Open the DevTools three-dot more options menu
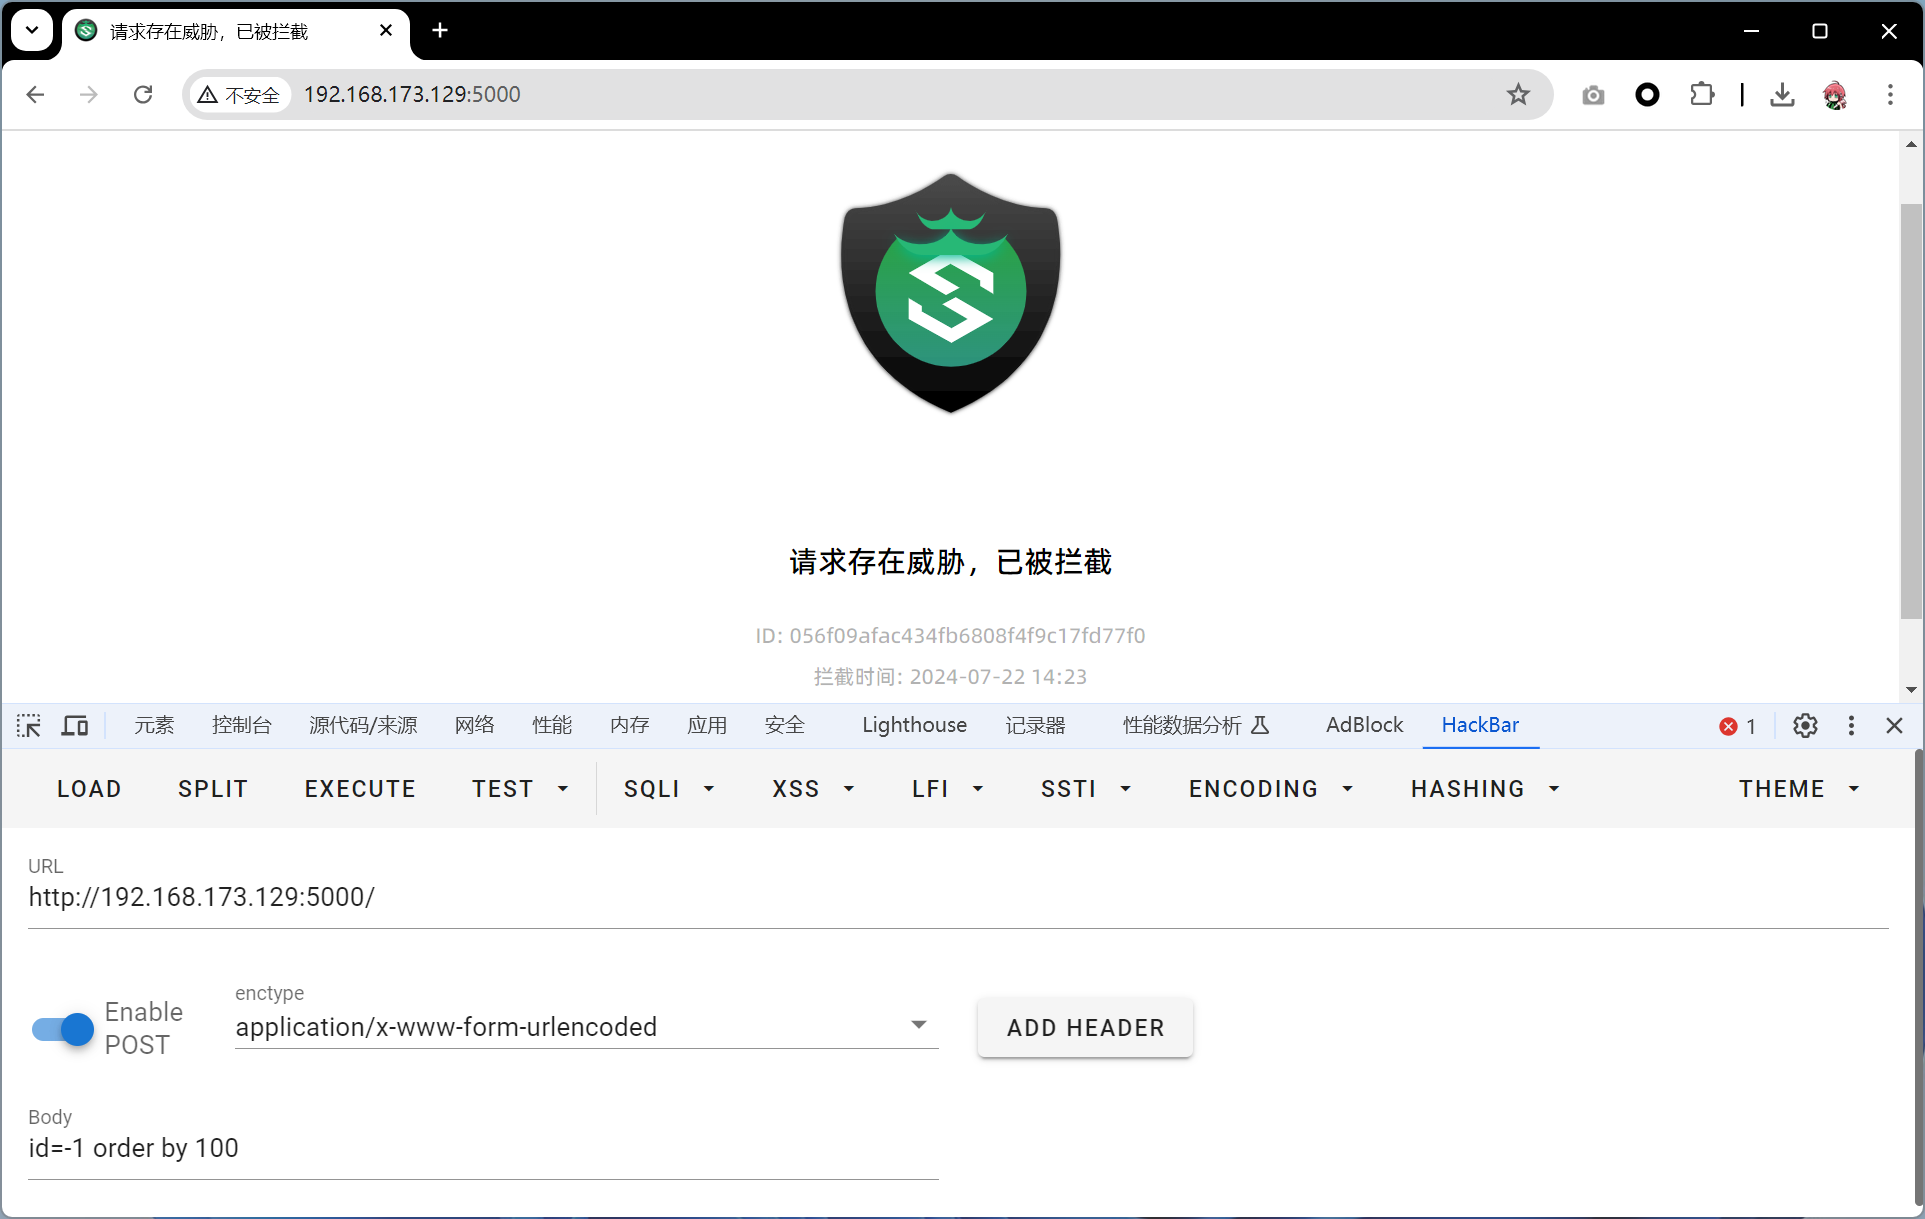 tap(1851, 726)
